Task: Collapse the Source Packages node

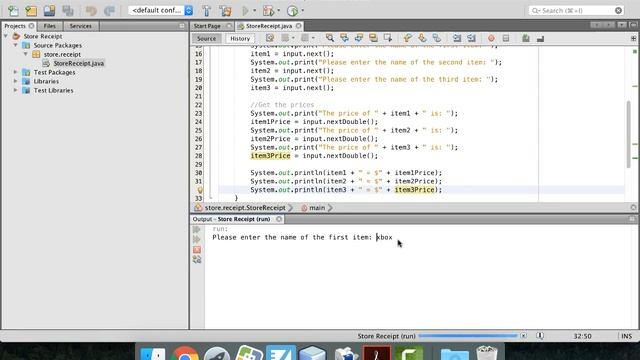Action: [16, 45]
